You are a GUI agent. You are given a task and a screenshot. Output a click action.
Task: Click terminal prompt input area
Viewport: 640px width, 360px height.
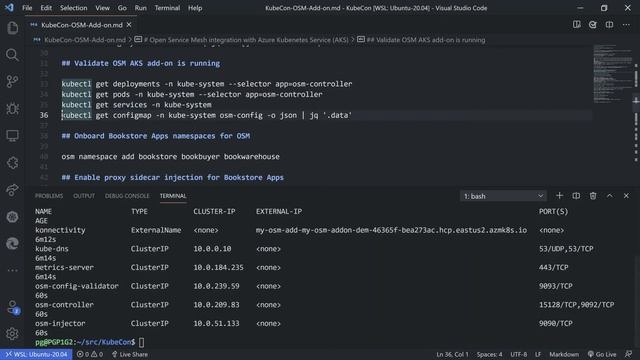[142, 342]
